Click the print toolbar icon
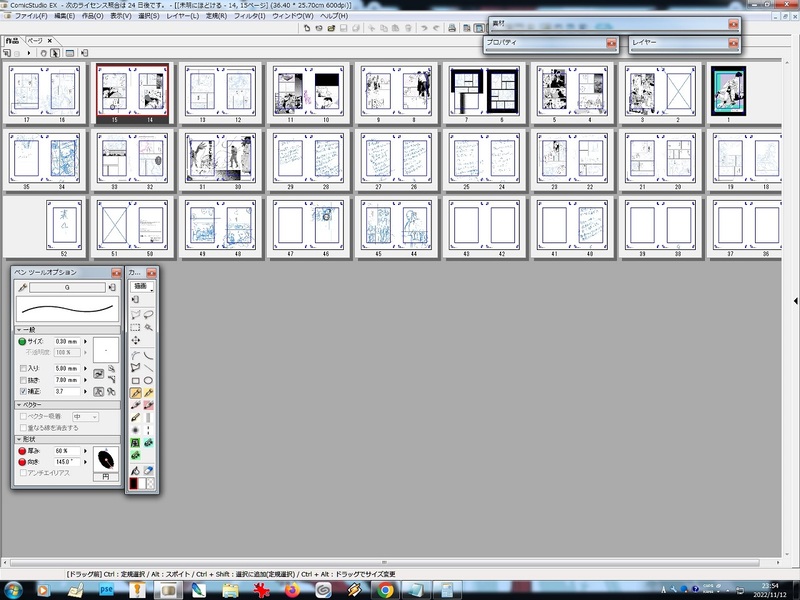 pyautogui.click(x=452, y=28)
